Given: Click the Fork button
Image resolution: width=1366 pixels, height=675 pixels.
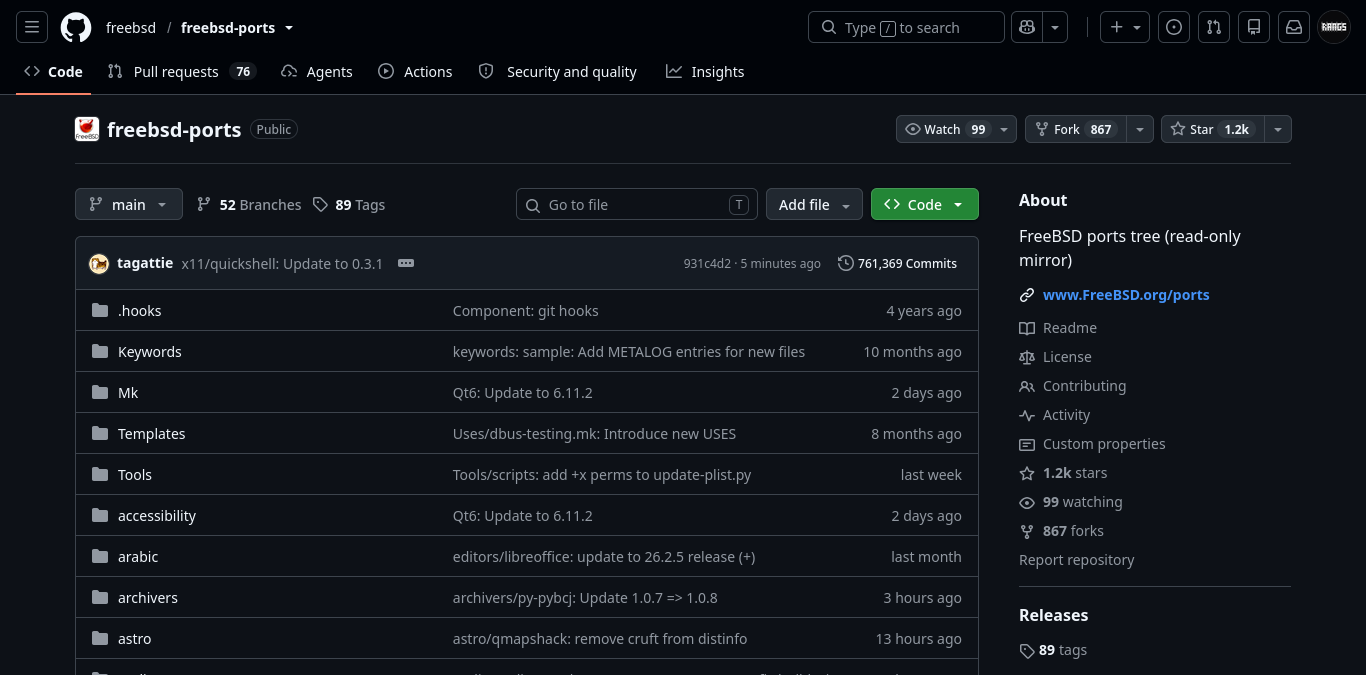Looking at the screenshot, I should 1076,129.
